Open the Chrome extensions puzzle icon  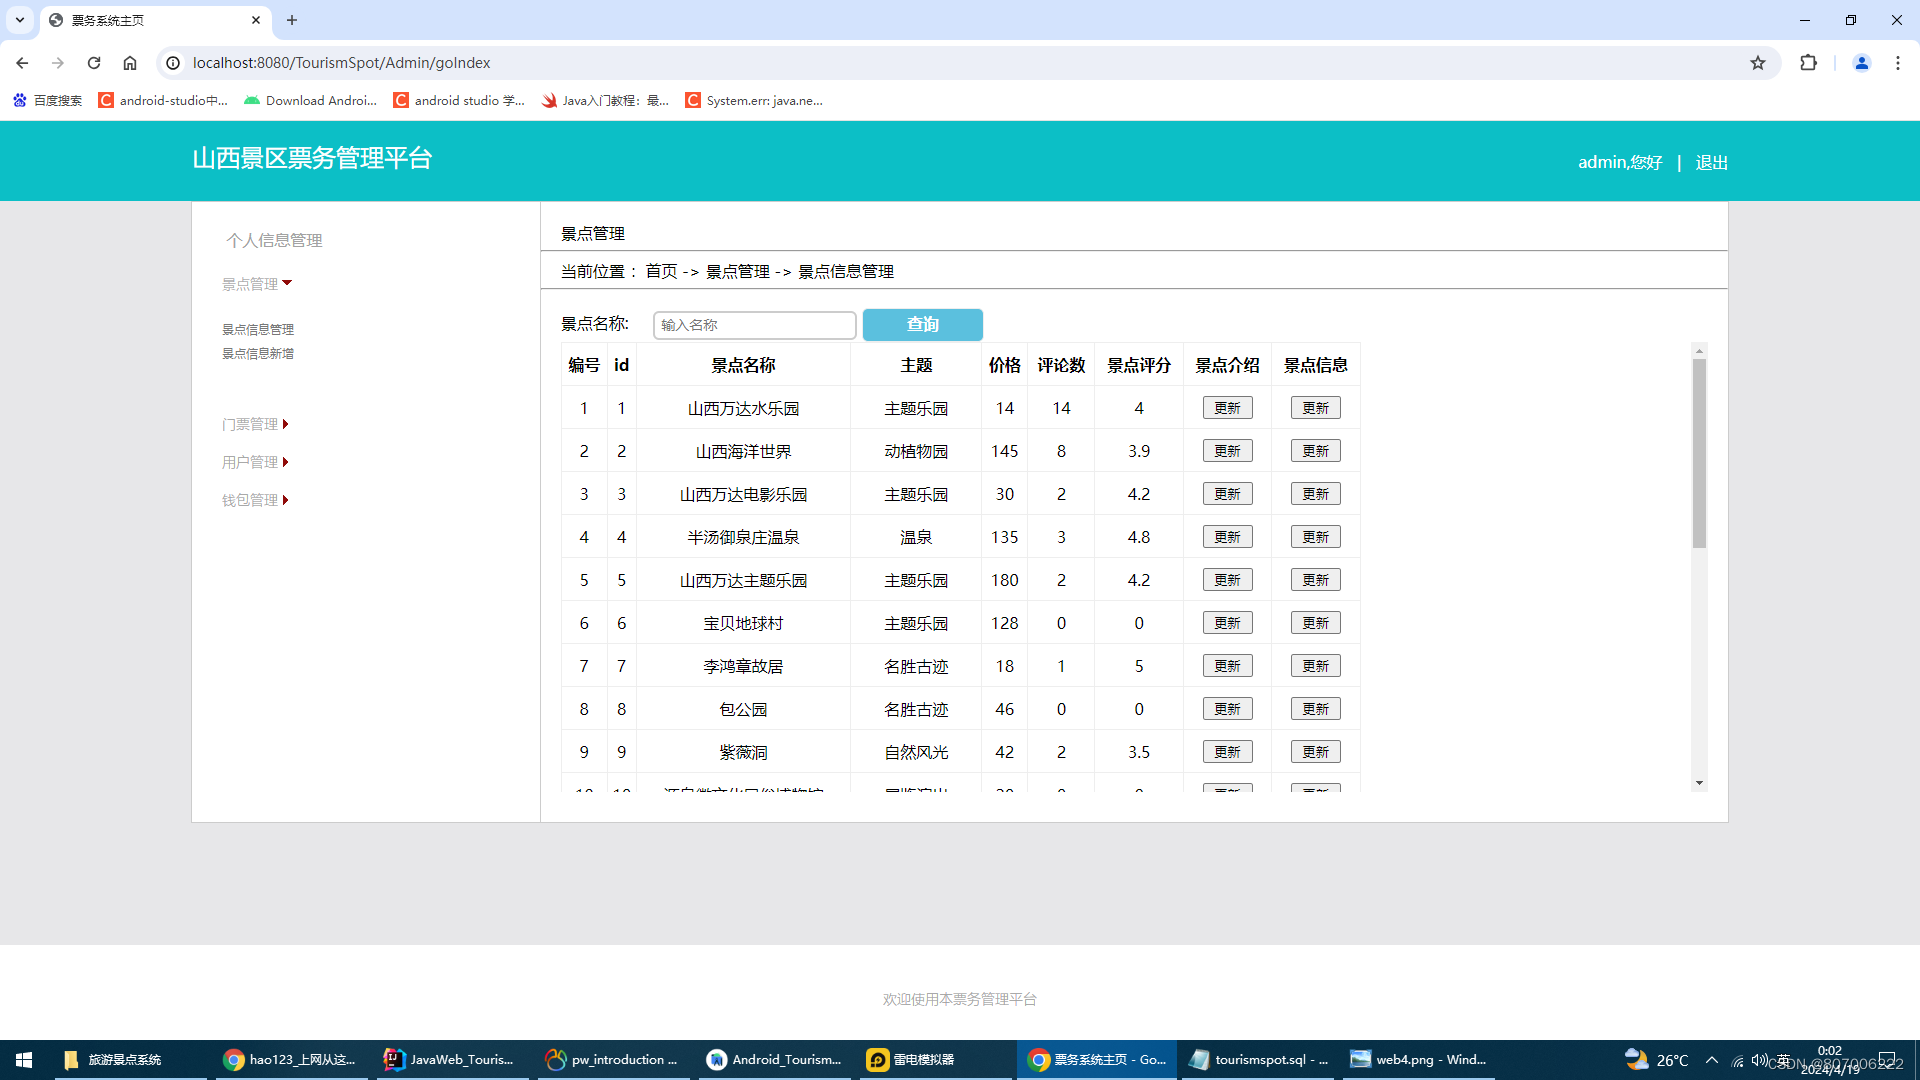pos(1808,63)
